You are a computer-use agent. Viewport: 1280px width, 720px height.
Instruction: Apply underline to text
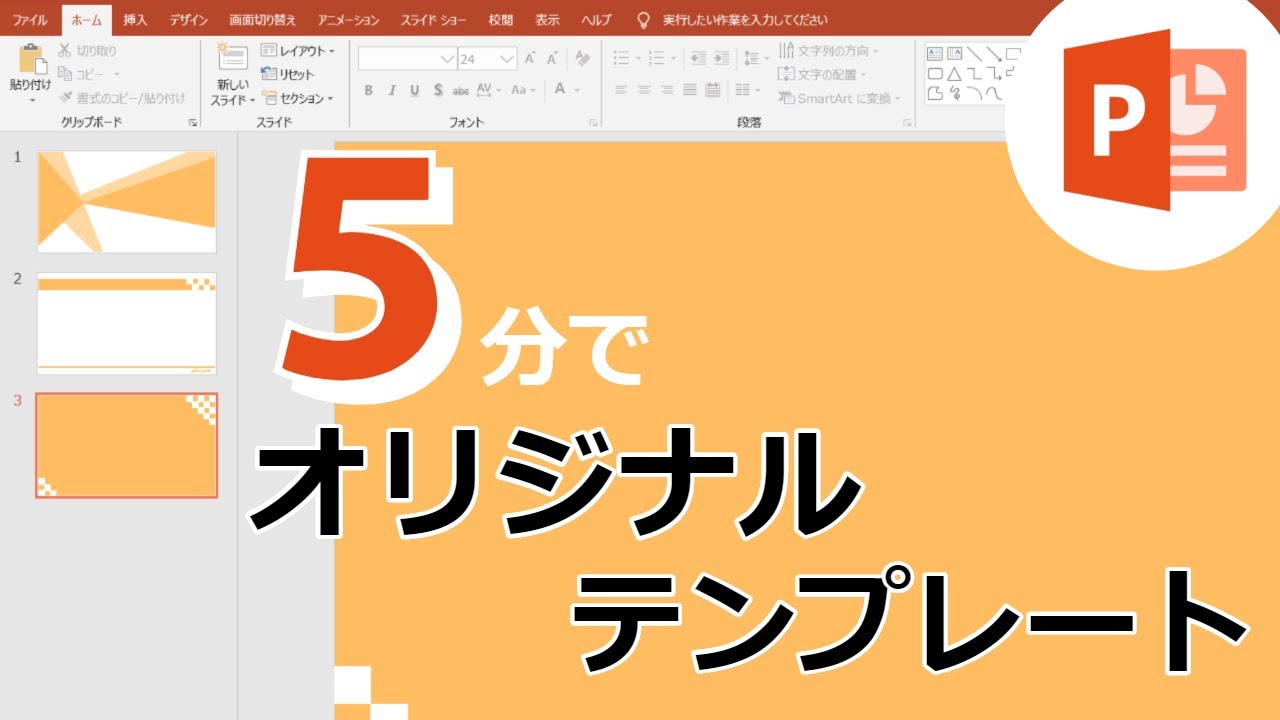point(414,90)
